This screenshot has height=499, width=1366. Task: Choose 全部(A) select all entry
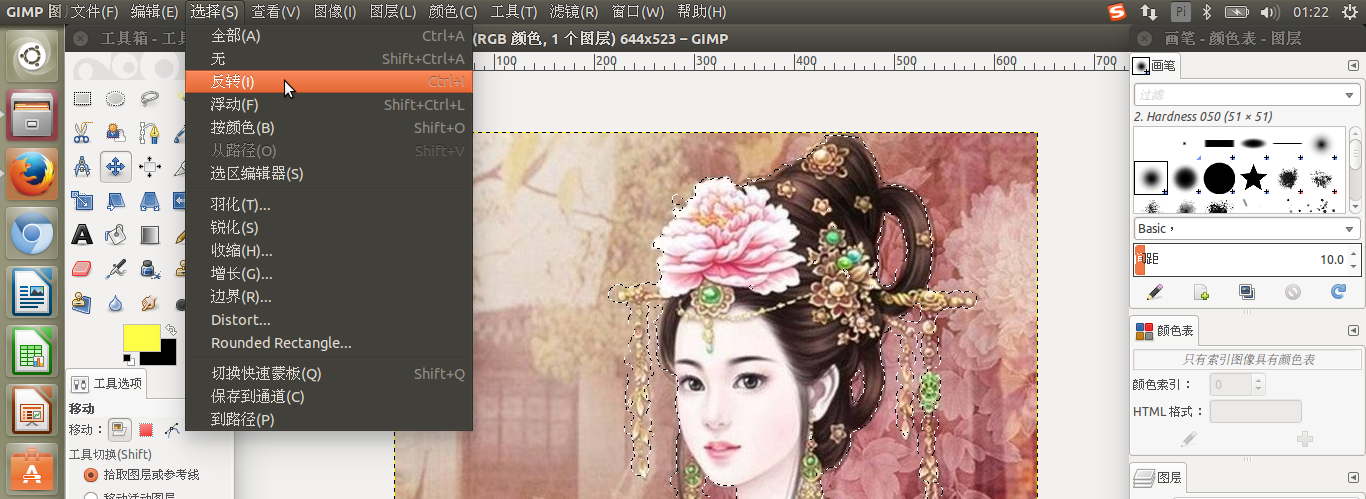(329, 35)
